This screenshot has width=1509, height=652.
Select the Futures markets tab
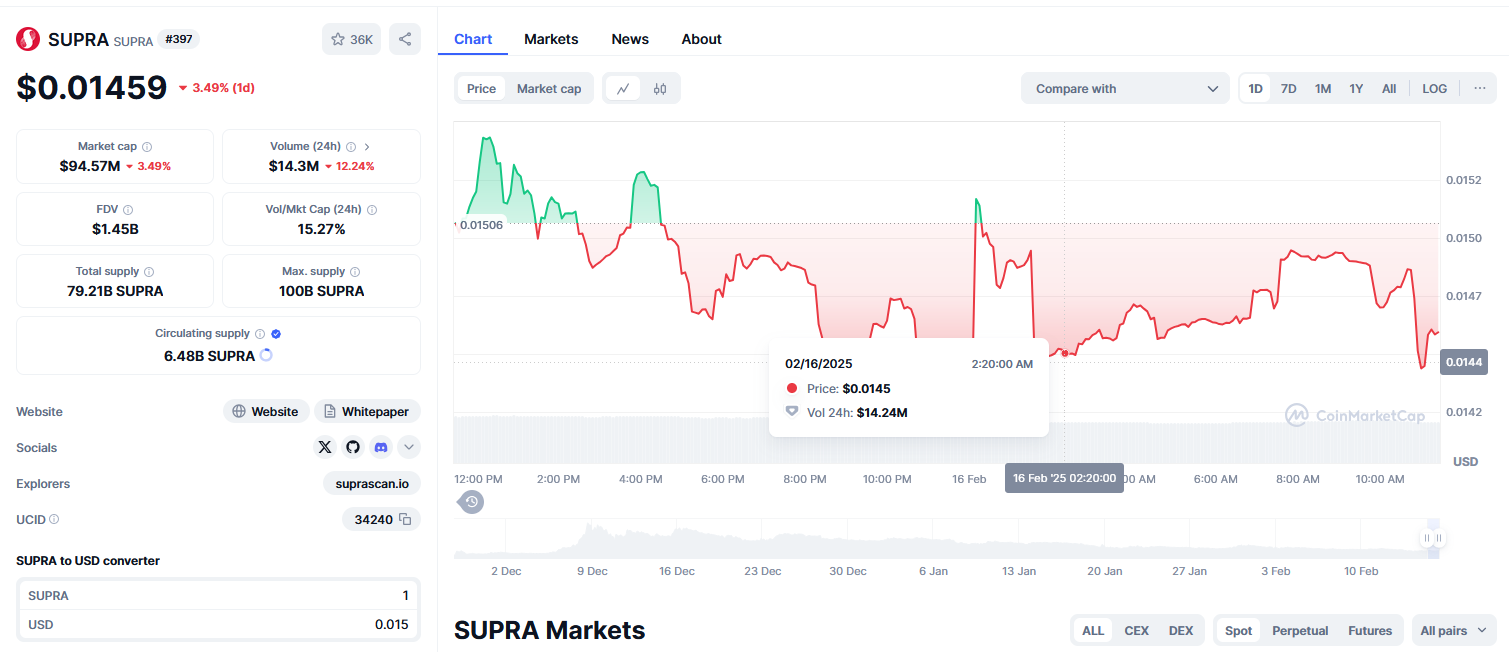click(x=1370, y=630)
